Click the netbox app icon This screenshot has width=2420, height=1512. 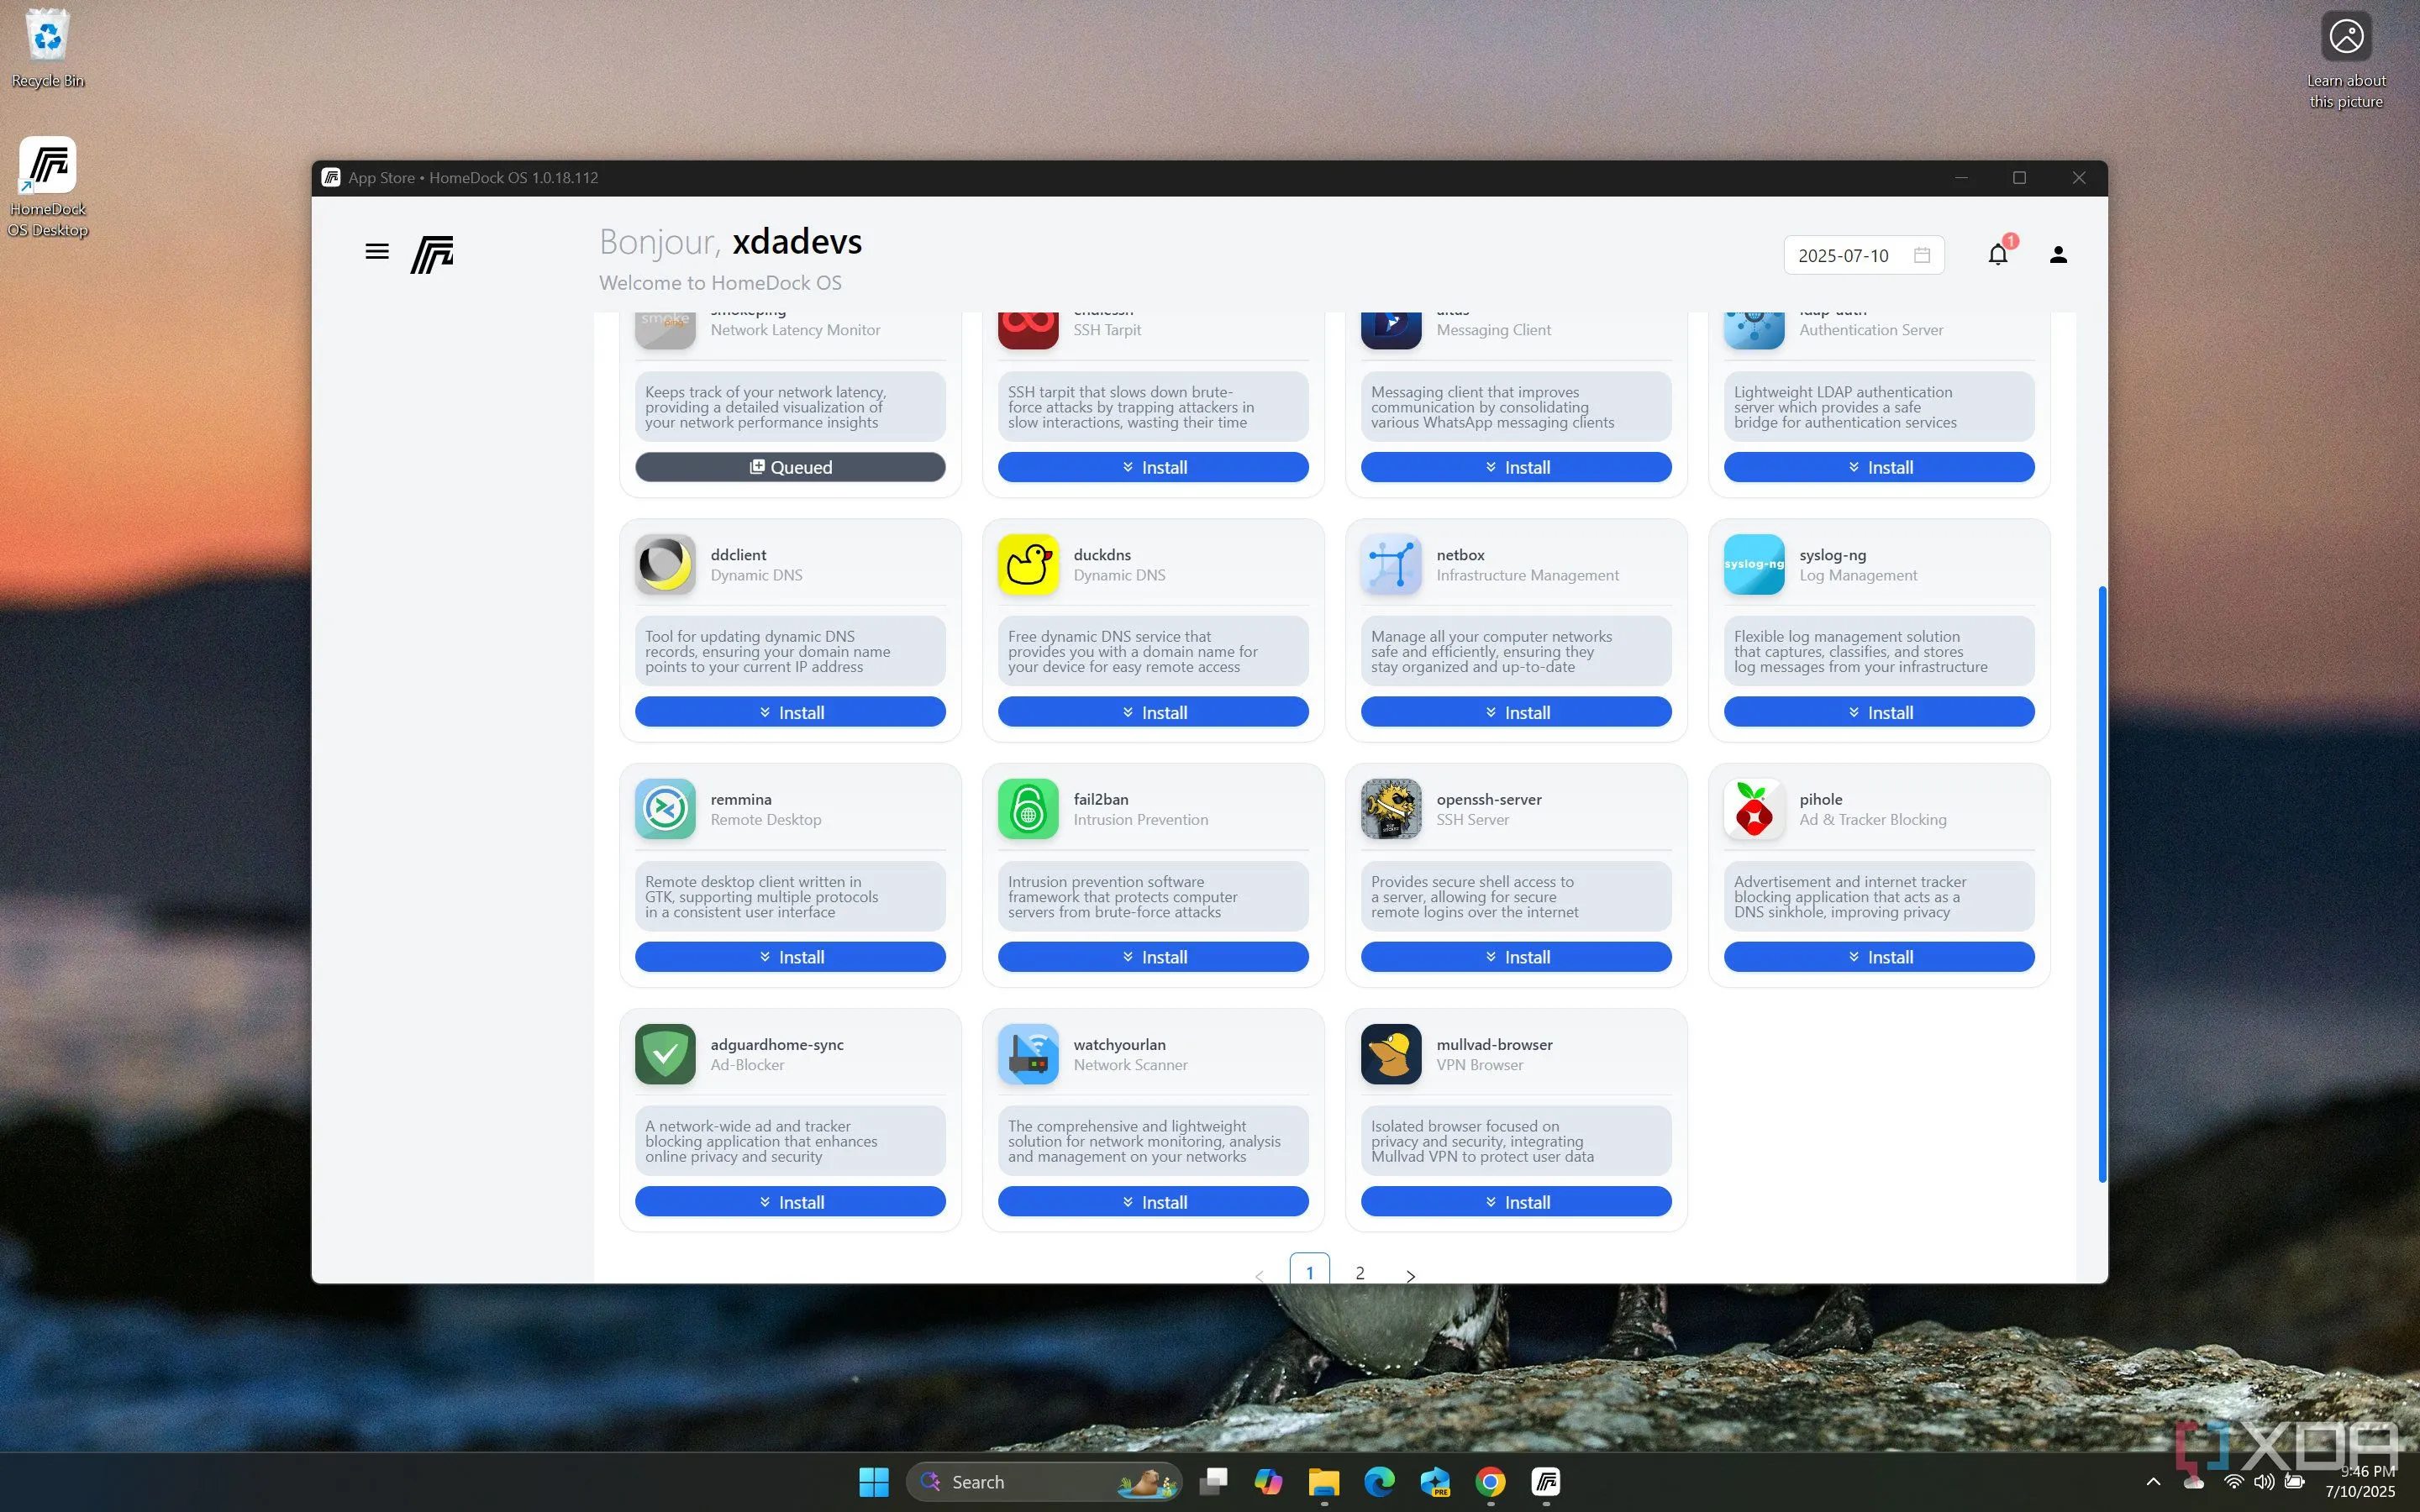coord(1390,564)
